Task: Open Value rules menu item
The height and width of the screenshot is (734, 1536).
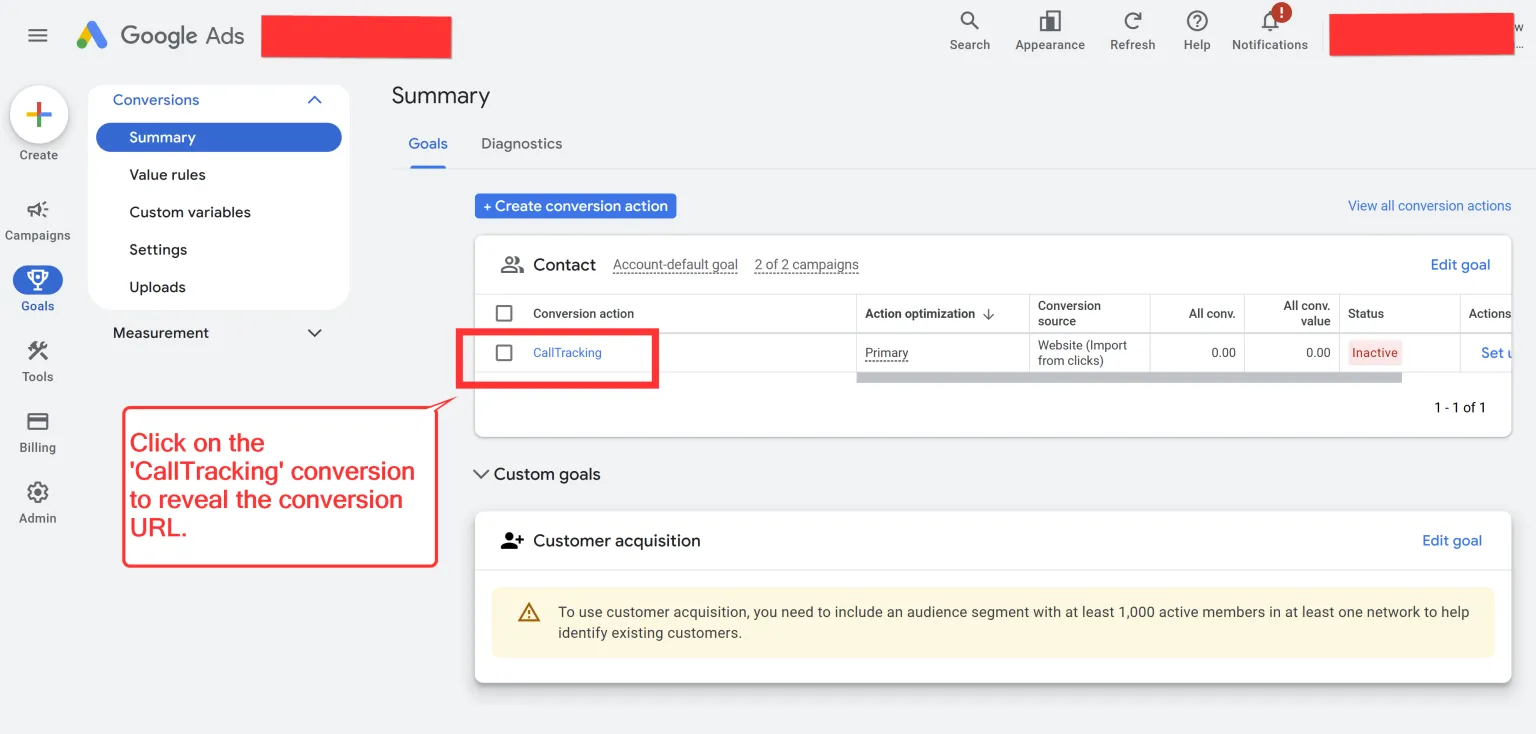Action: pos(167,175)
